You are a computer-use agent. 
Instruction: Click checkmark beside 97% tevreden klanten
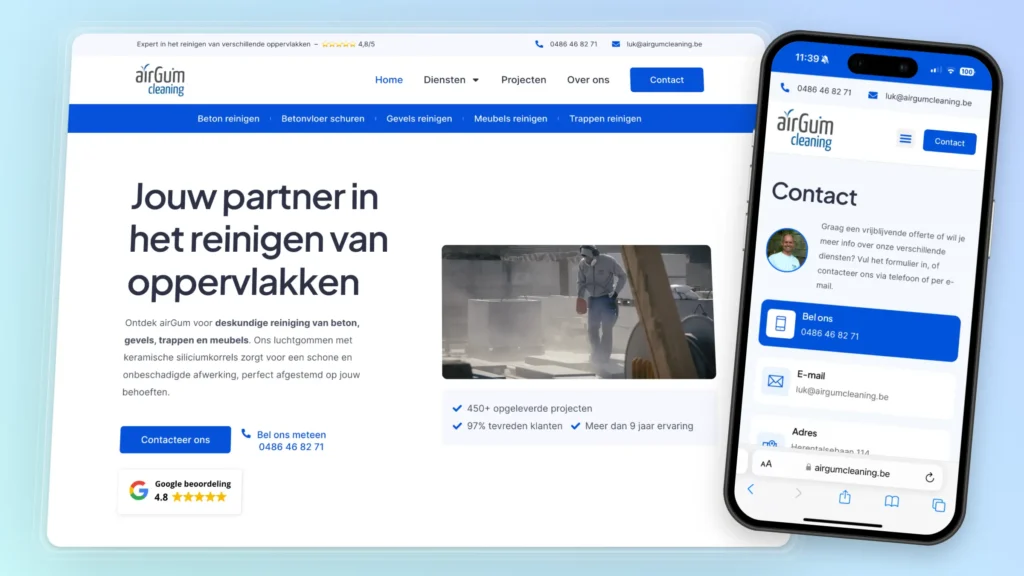457,426
